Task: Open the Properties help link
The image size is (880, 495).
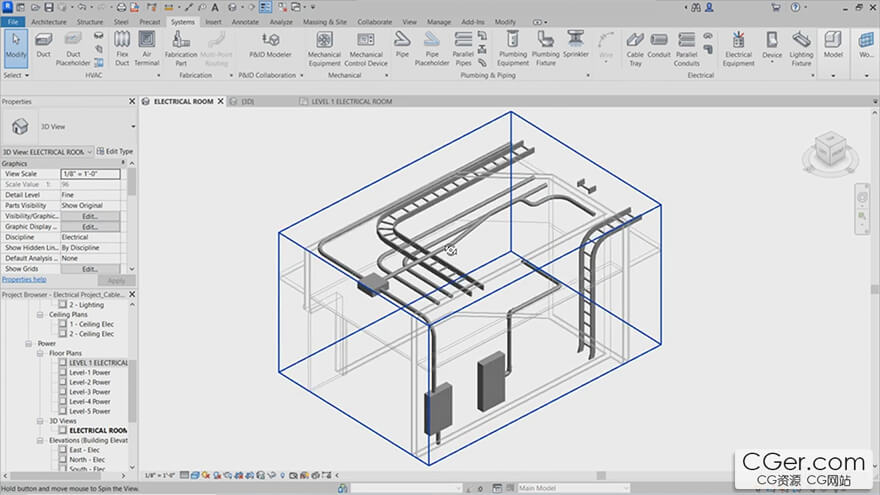Action: coord(24,279)
